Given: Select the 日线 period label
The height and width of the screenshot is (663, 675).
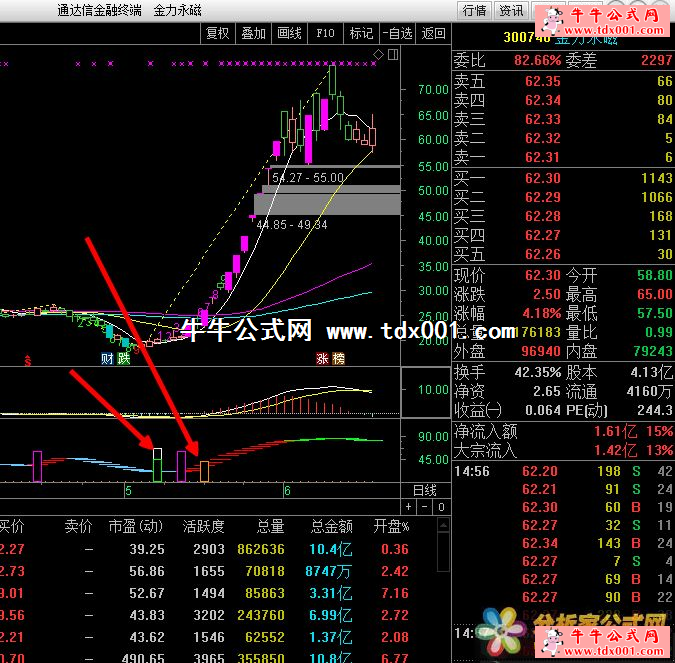Looking at the screenshot, I should [x=424, y=490].
